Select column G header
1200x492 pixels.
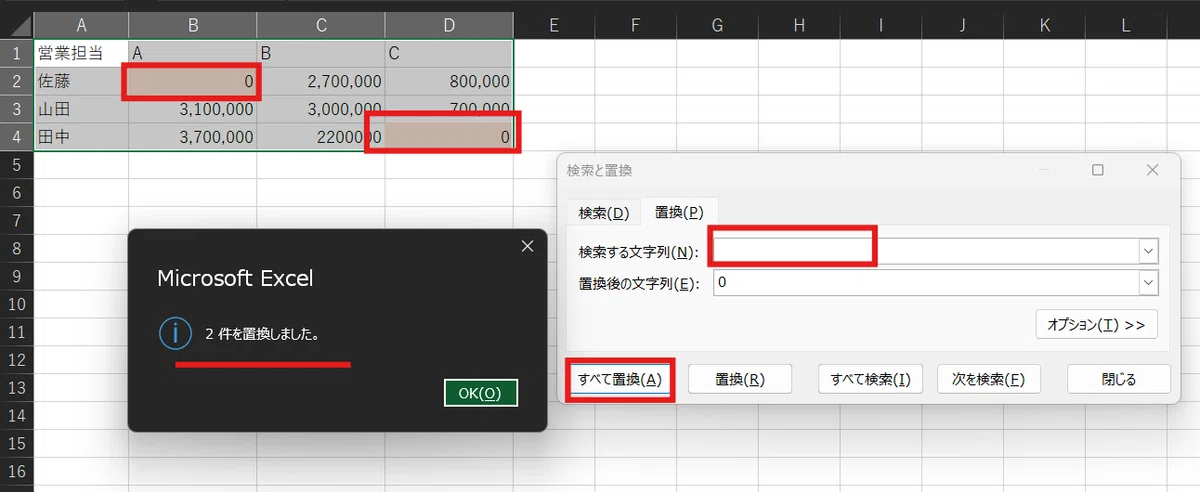pyautogui.click(x=717, y=25)
